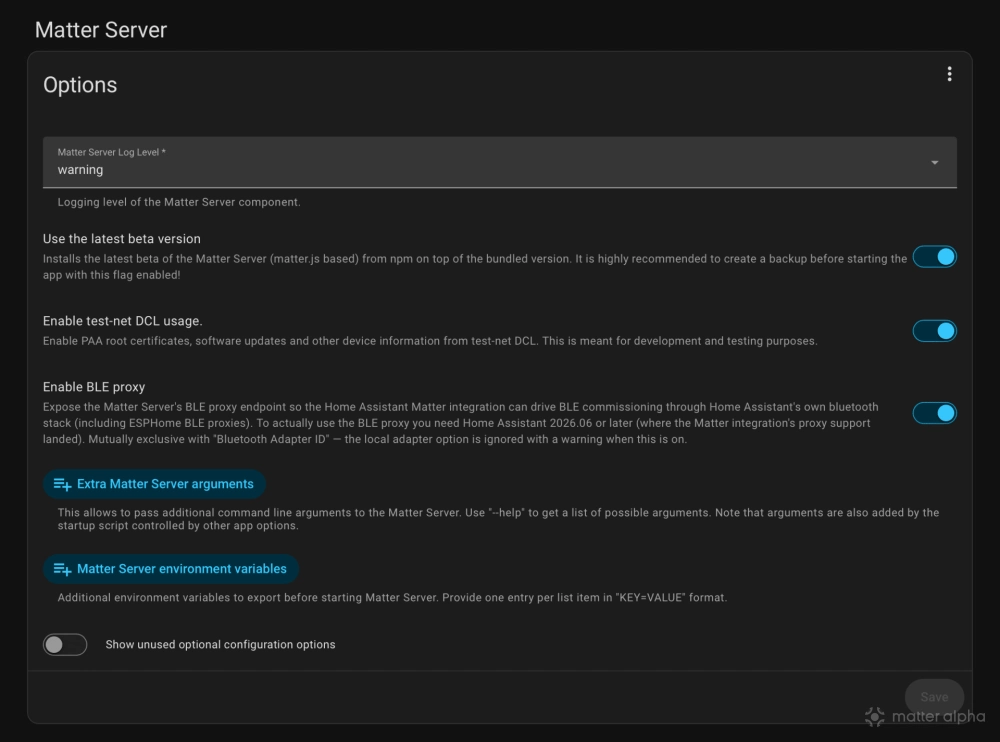Add Extra Matter Server arguments
Image resolution: width=1000 pixels, height=742 pixels.
coord(154,484)
